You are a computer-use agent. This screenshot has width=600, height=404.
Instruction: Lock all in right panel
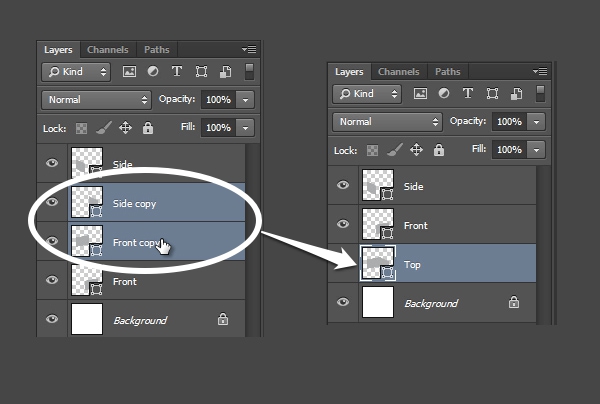[x=439, y=150]
